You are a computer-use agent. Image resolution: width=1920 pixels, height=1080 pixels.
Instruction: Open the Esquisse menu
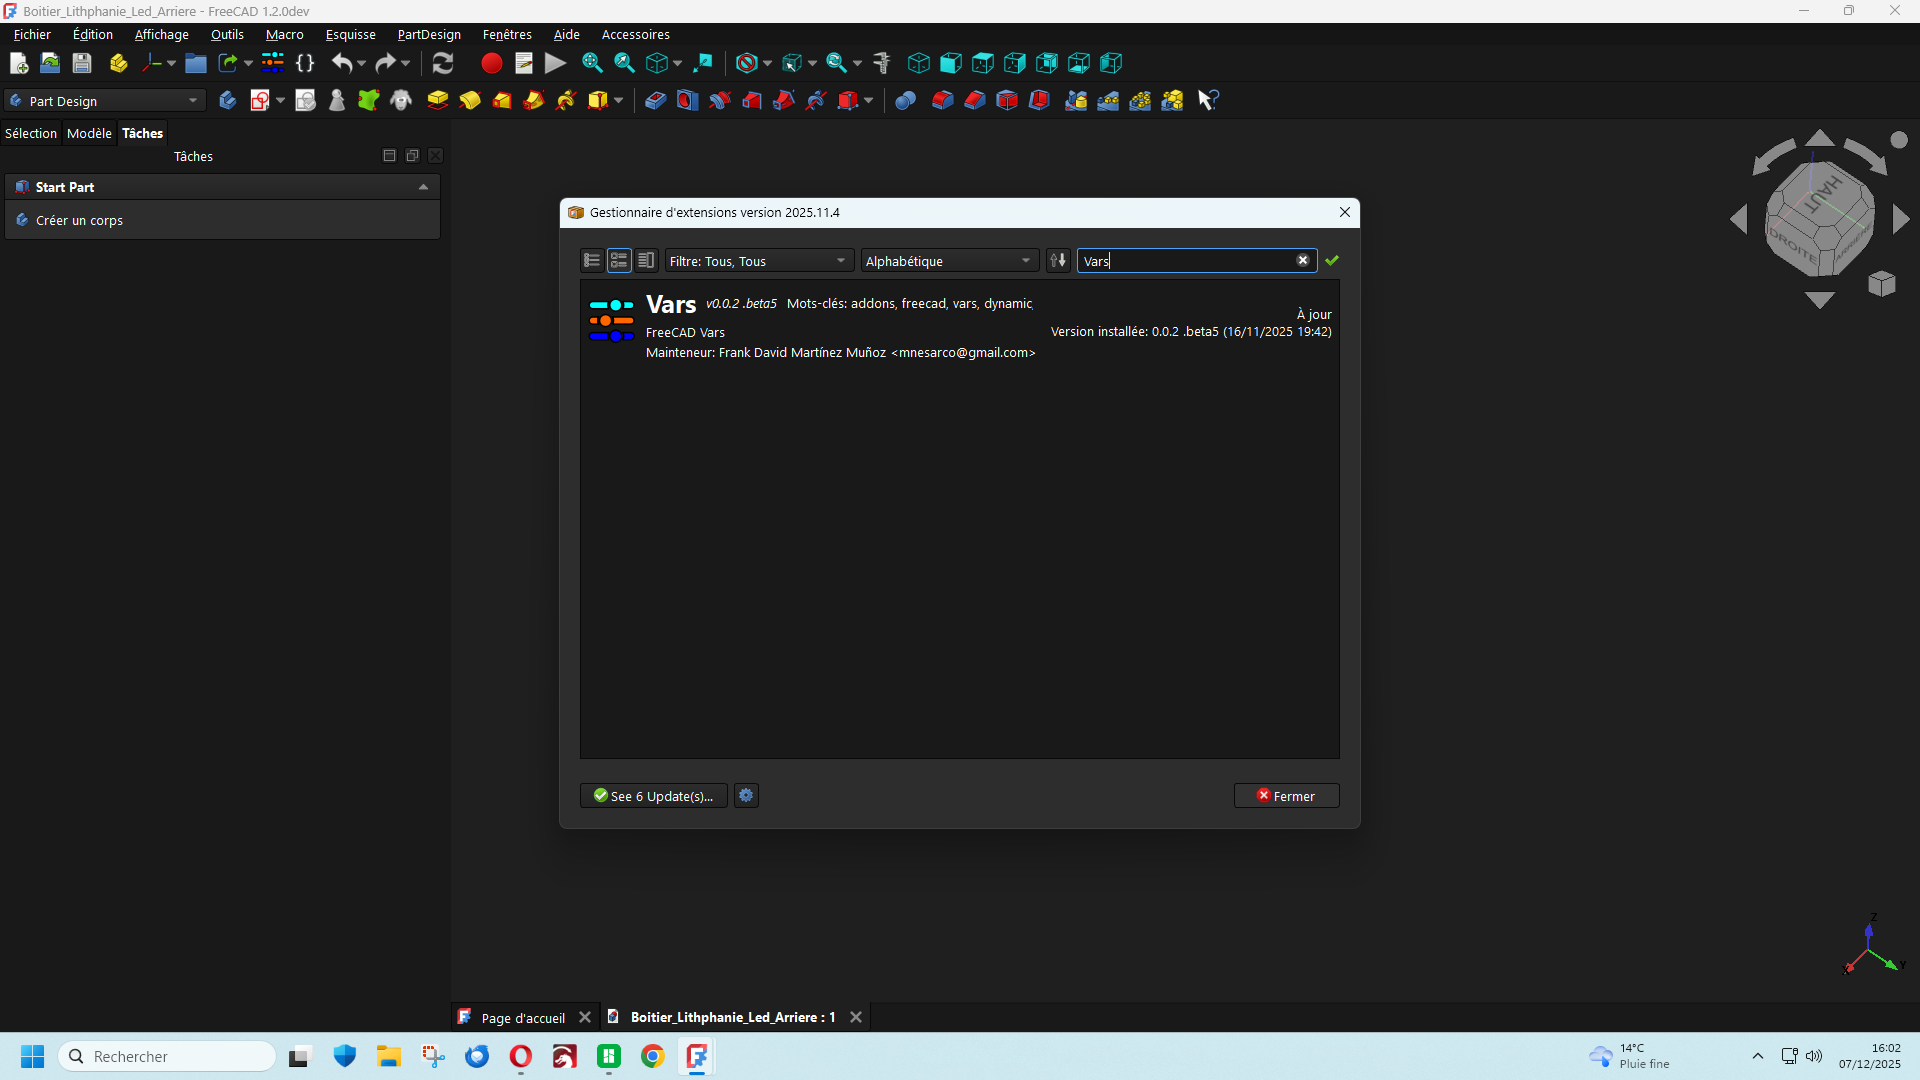(350, 34)
